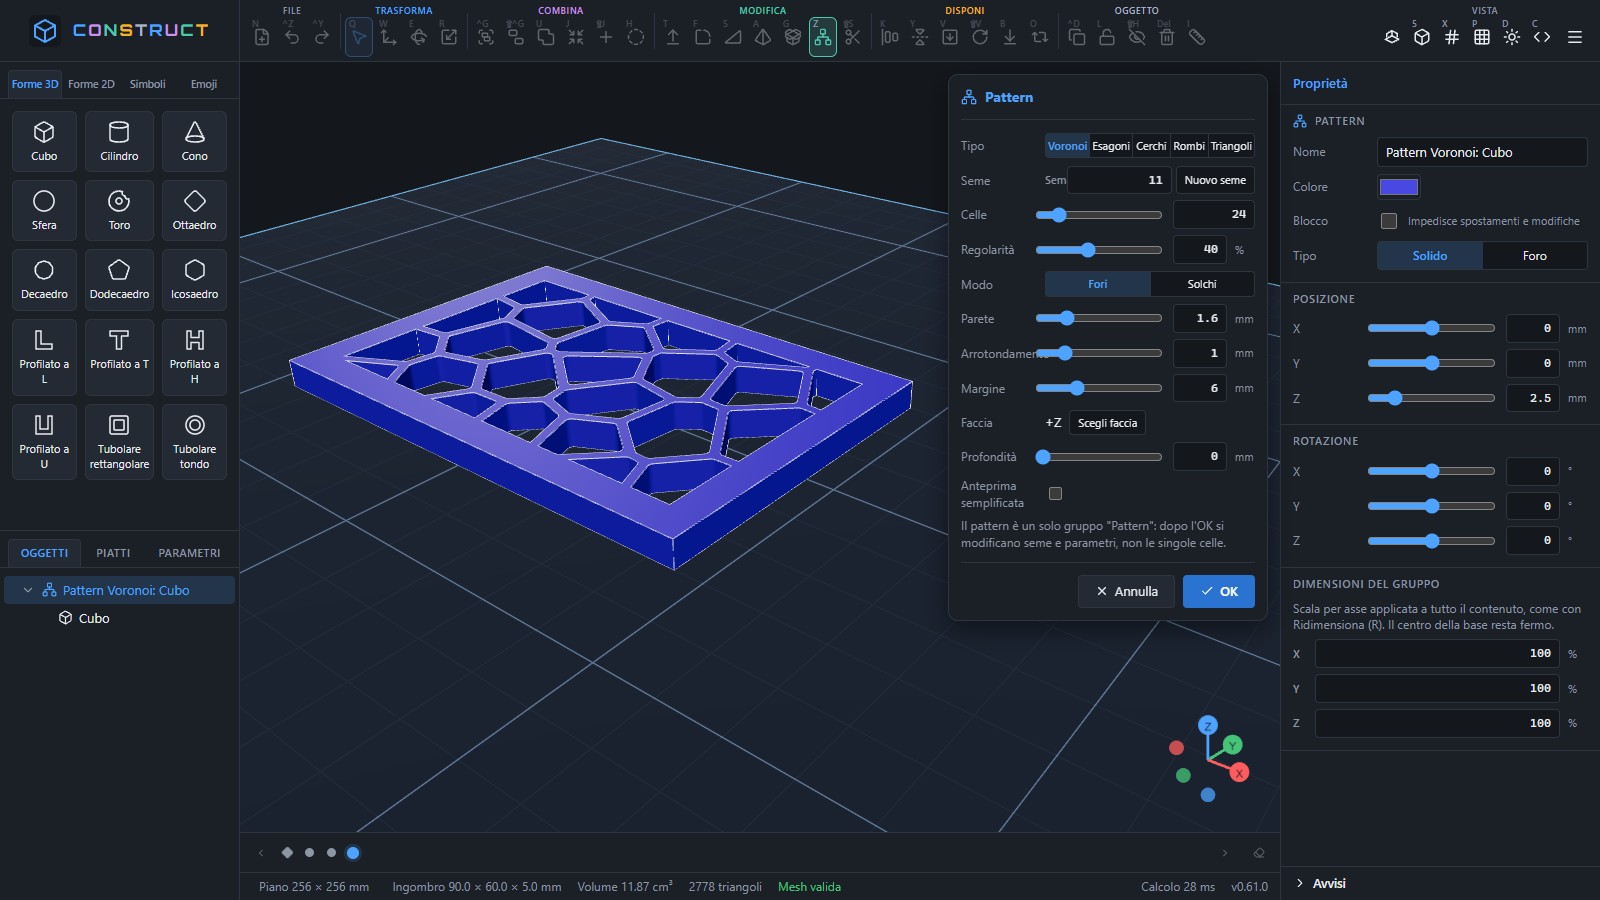Go to the previous view page chevron
This screenshot has height=900, width=1600.
pyautogui.click(x=261, y=853)
